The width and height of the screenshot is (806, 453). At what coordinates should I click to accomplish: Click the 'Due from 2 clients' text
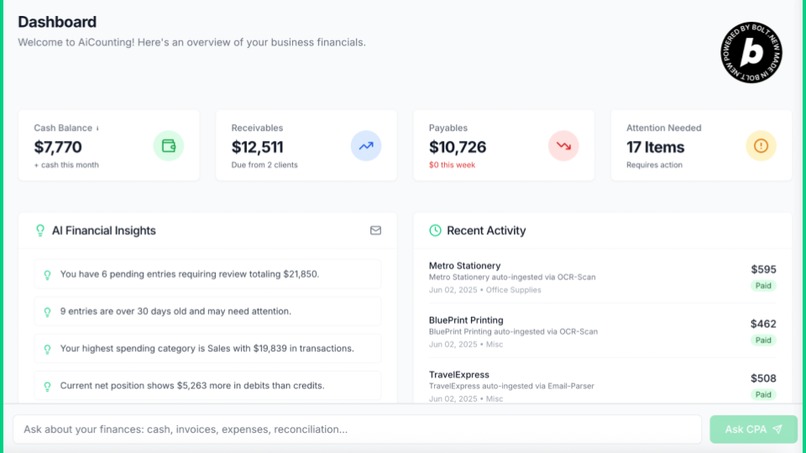click(x=264, y=165)
